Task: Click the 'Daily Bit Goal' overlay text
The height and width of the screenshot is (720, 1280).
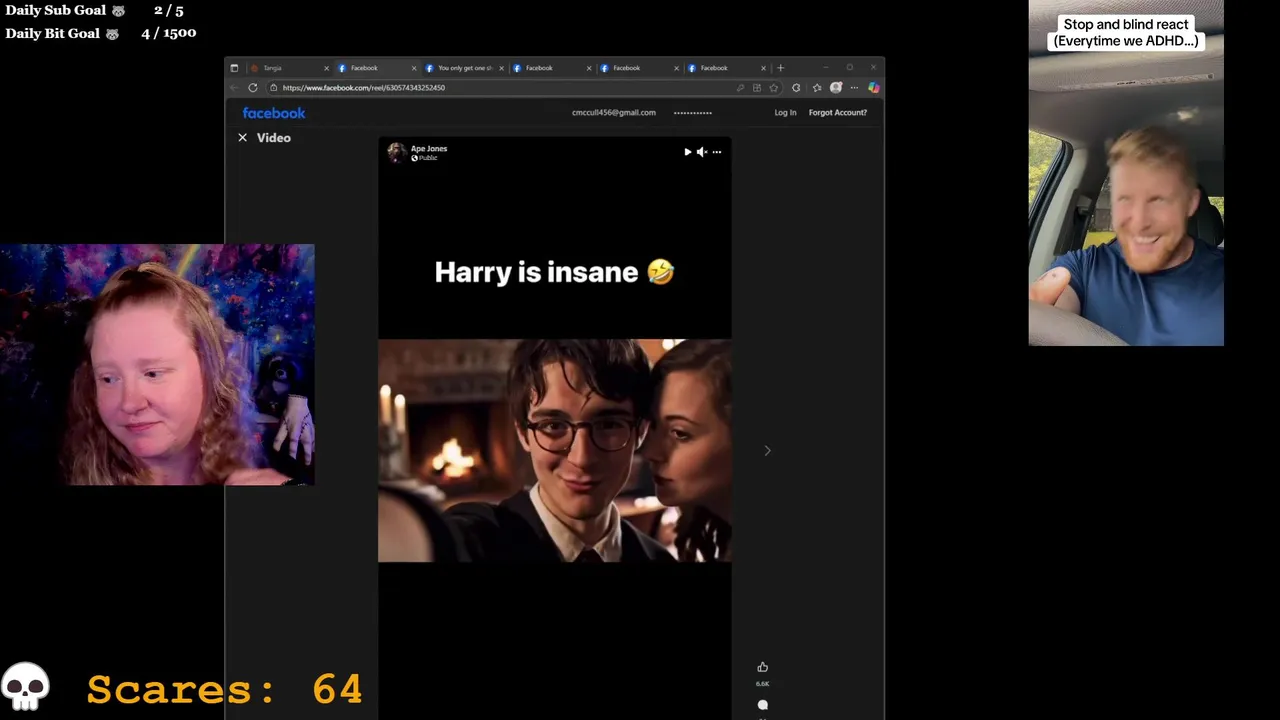Action: pyautogui.click(x=53, y=33)
